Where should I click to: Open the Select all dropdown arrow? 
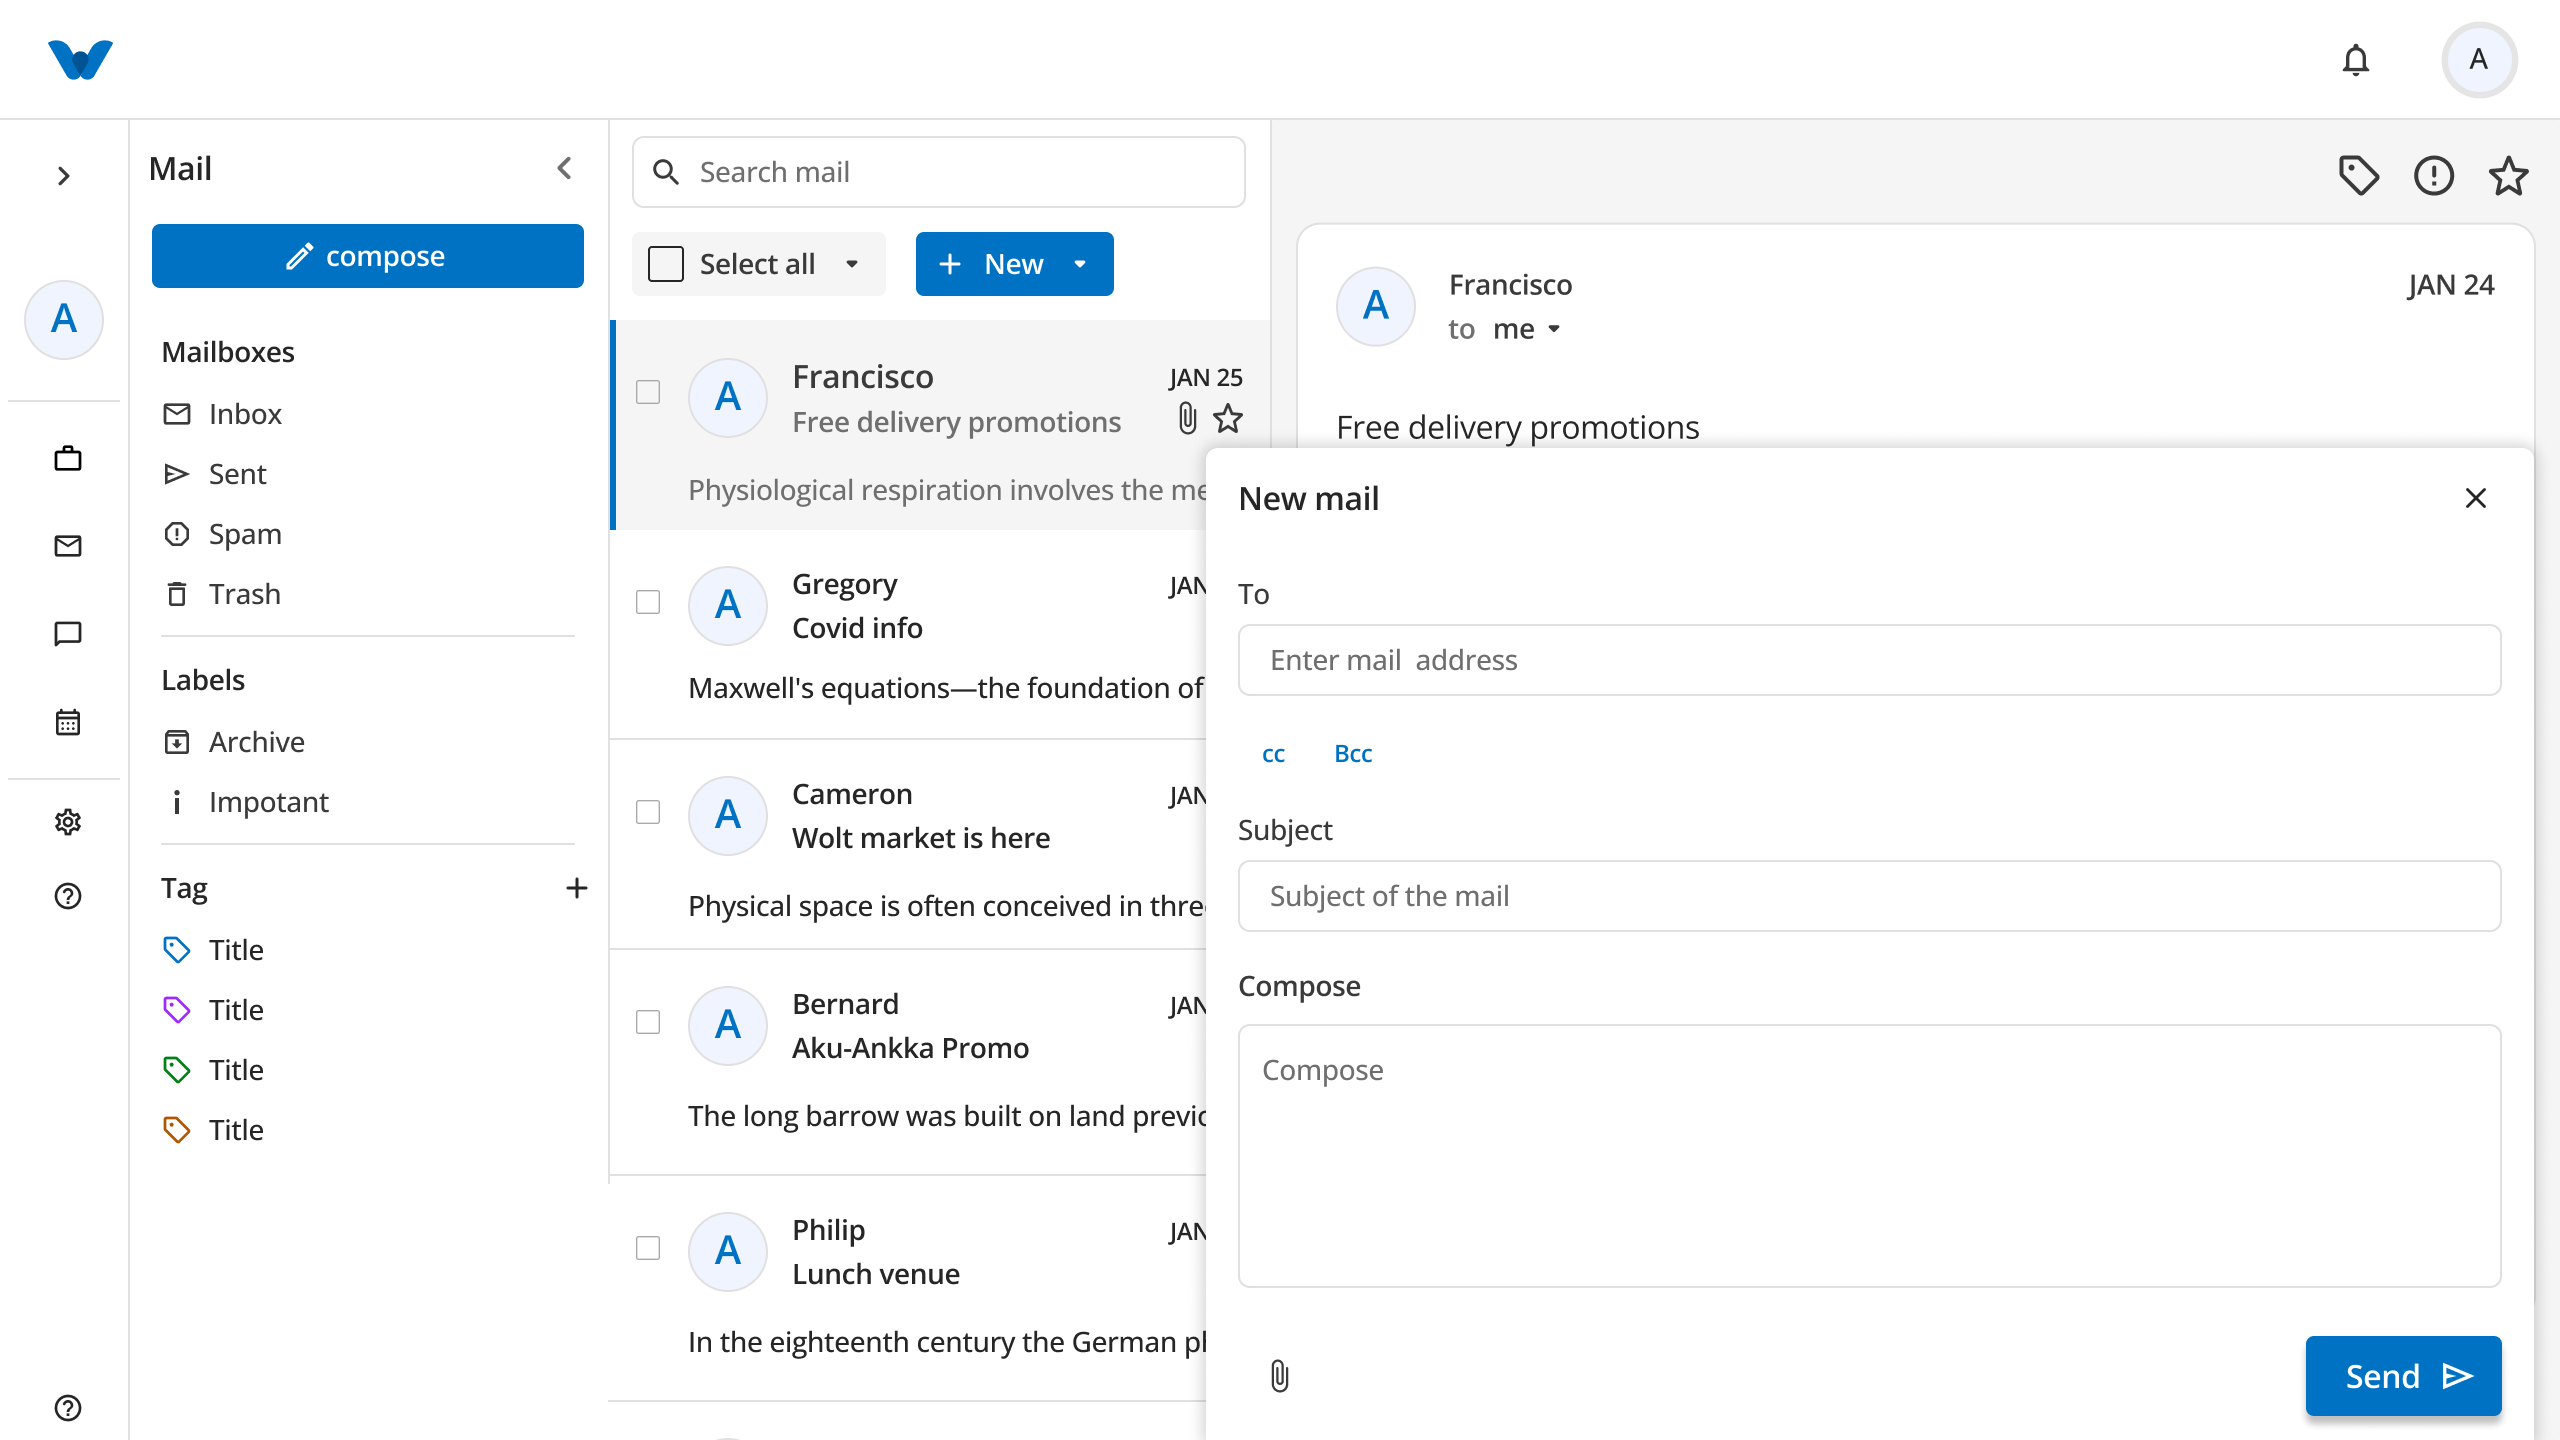pos(852,264)
